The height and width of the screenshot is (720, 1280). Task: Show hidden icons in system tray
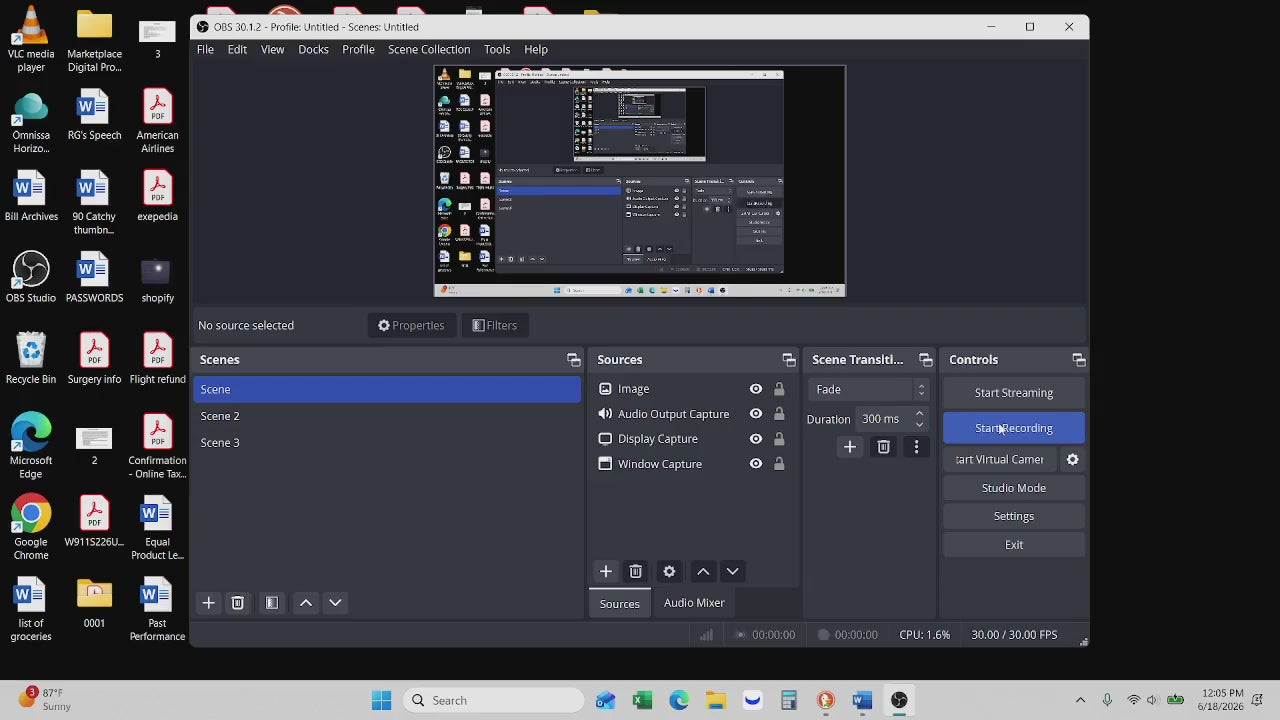pos(1080,700)
